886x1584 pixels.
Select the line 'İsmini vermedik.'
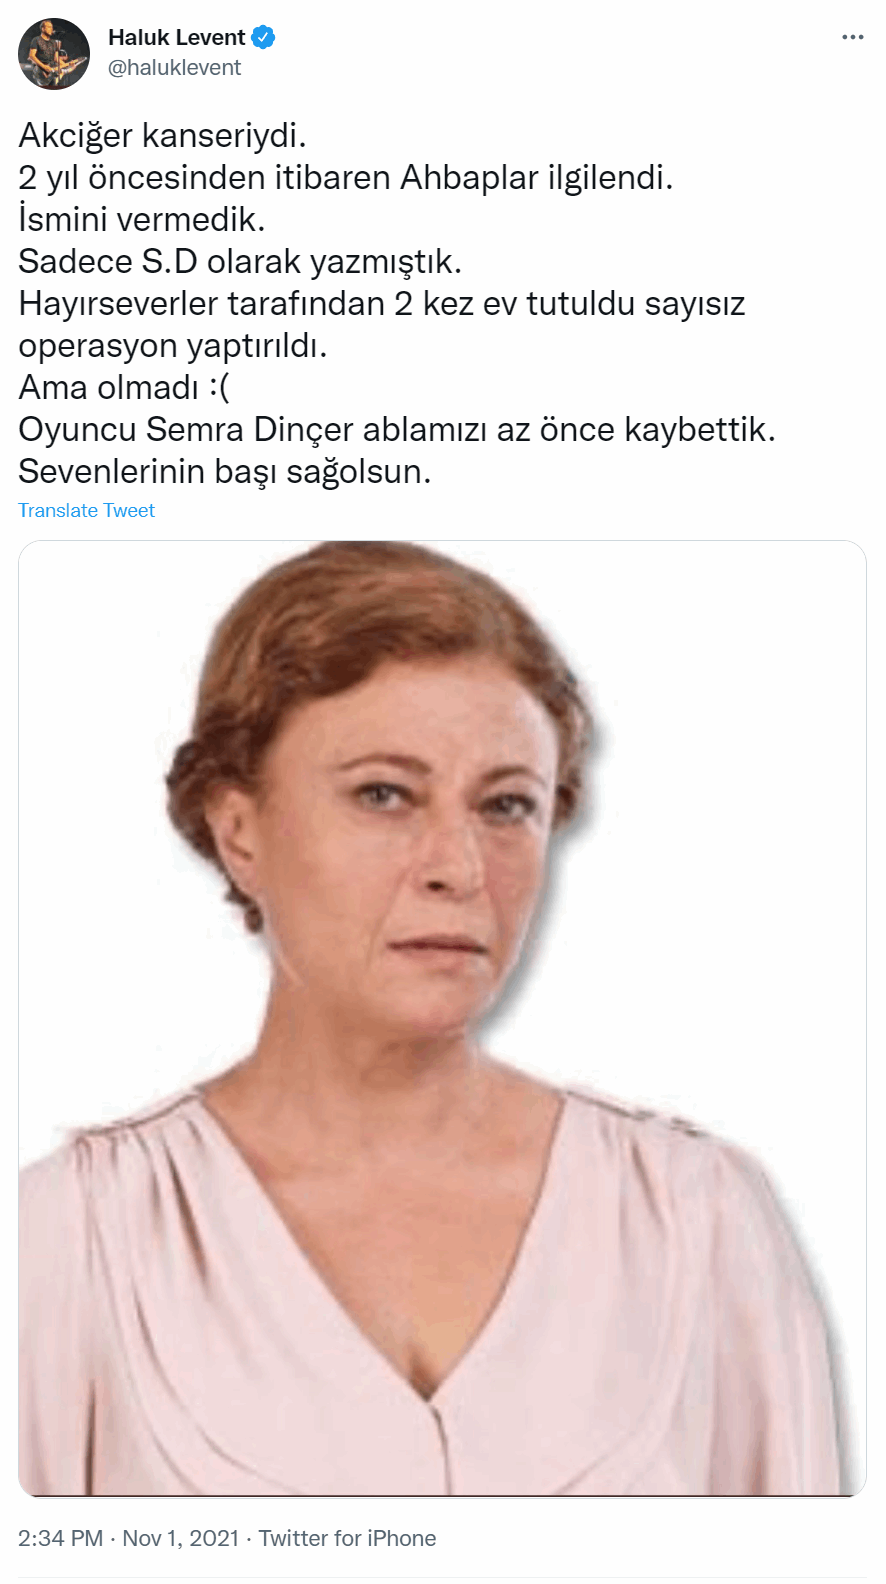[x=141, y=220]
